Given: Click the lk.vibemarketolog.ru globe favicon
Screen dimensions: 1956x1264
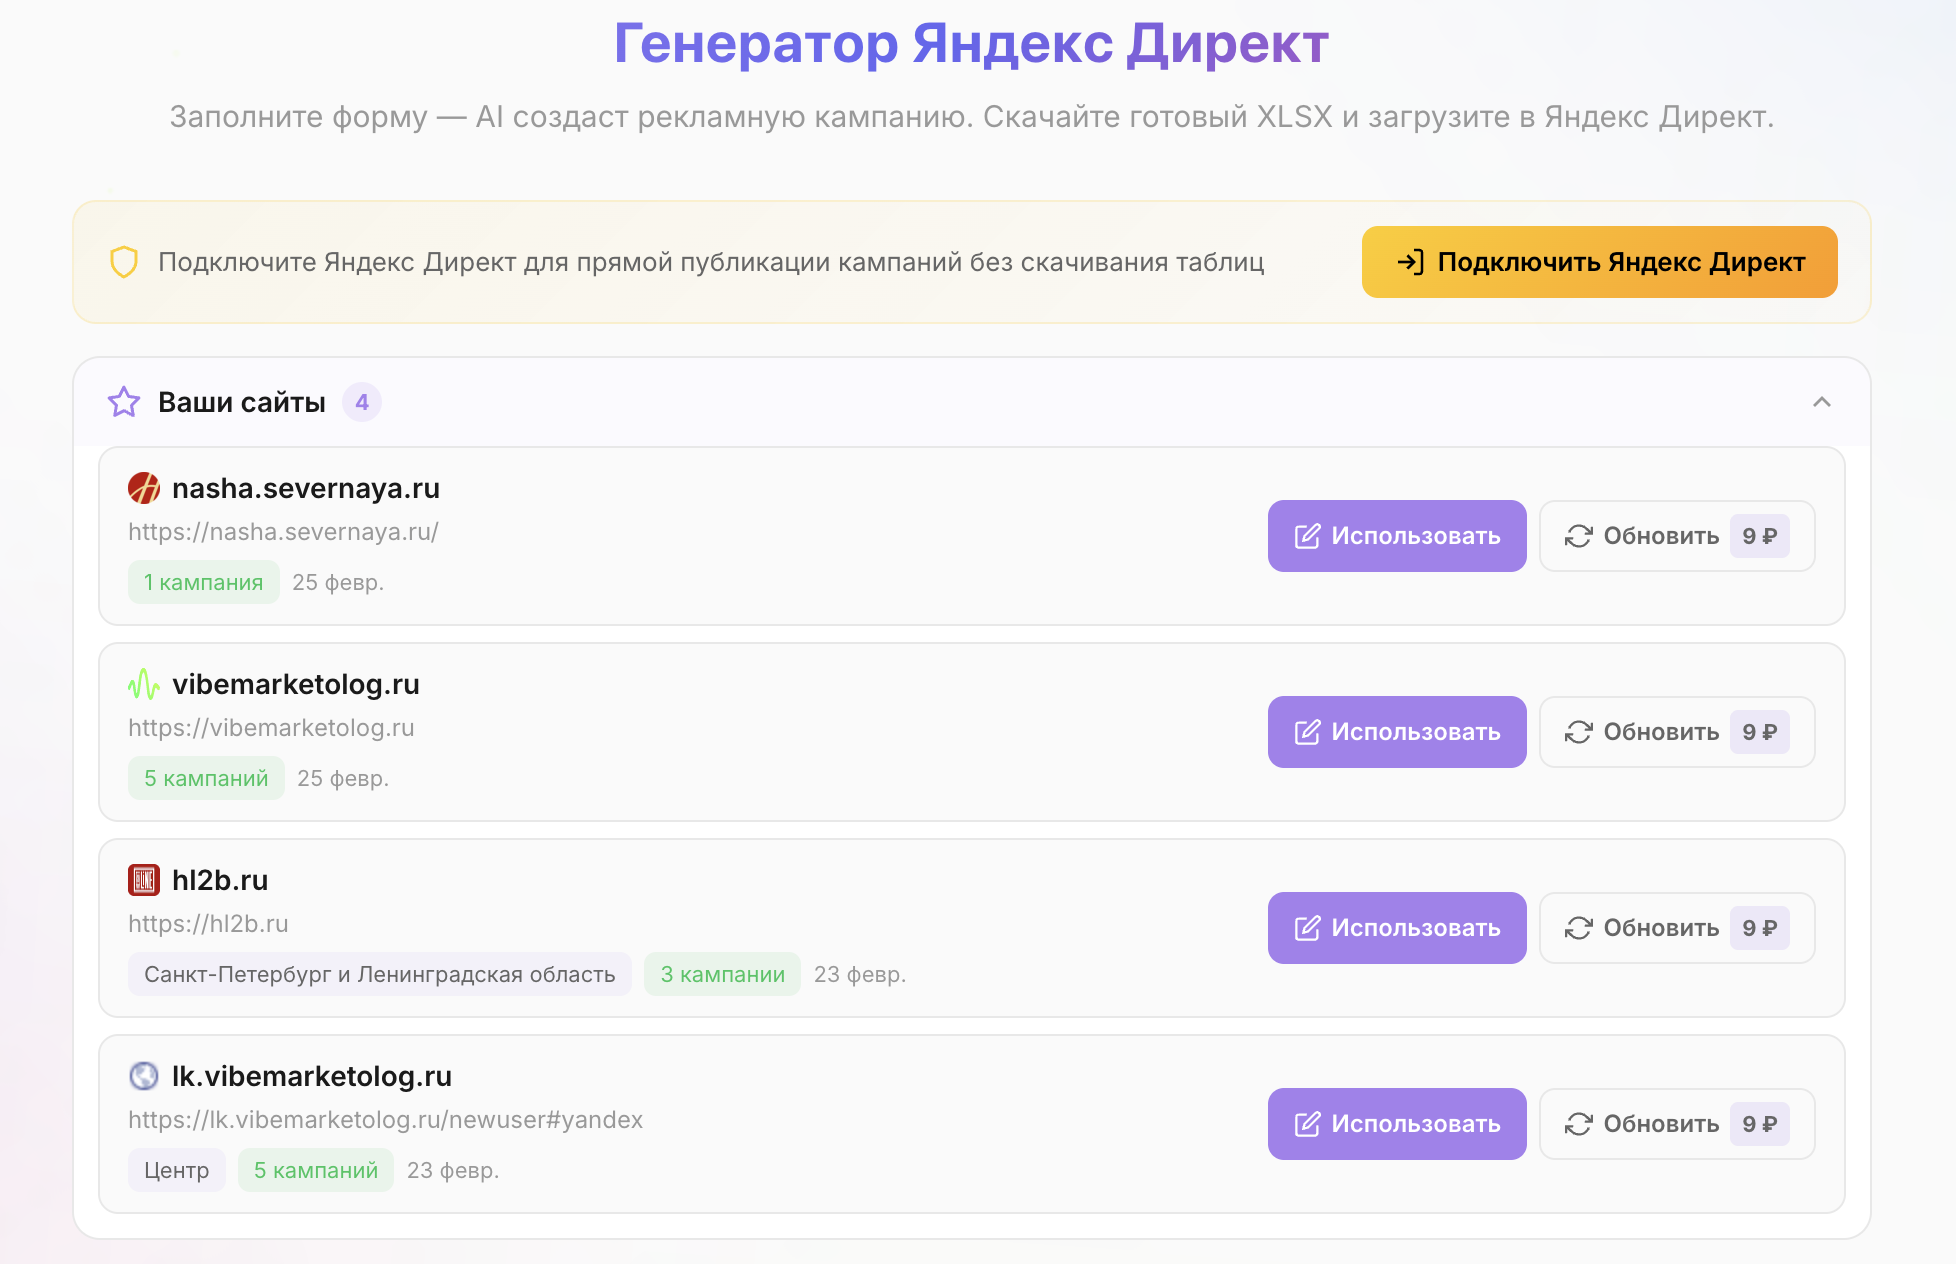Looking at the screenshot, I should (144, 1076).
